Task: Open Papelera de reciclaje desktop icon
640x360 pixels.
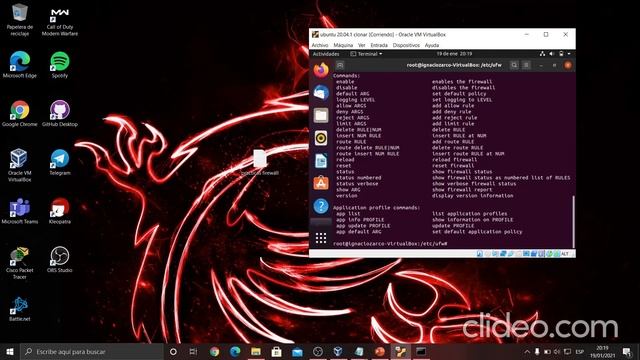Action: [x=20, y=20]
